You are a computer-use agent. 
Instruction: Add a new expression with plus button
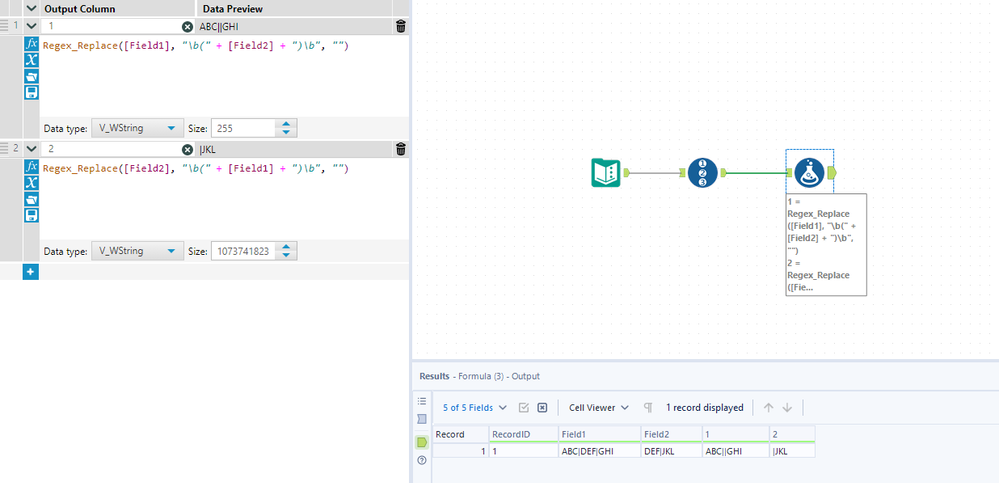(x=31, y=272)
